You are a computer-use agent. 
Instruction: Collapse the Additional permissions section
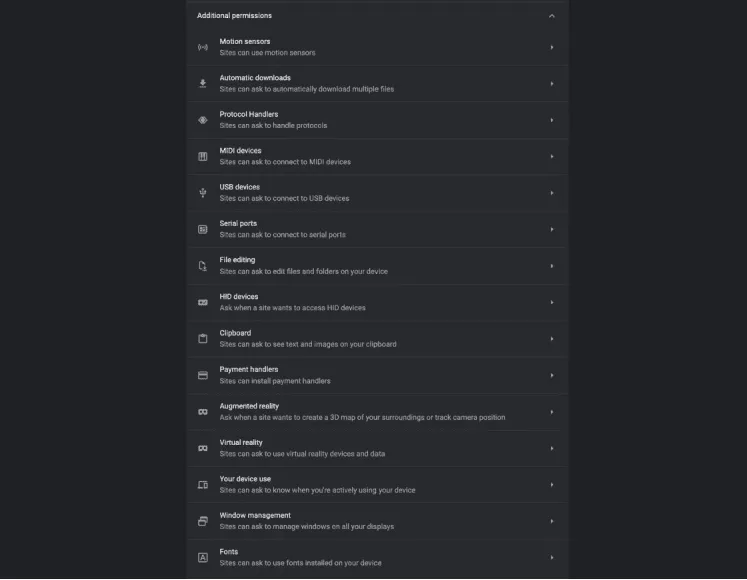[x=551, y=16]
